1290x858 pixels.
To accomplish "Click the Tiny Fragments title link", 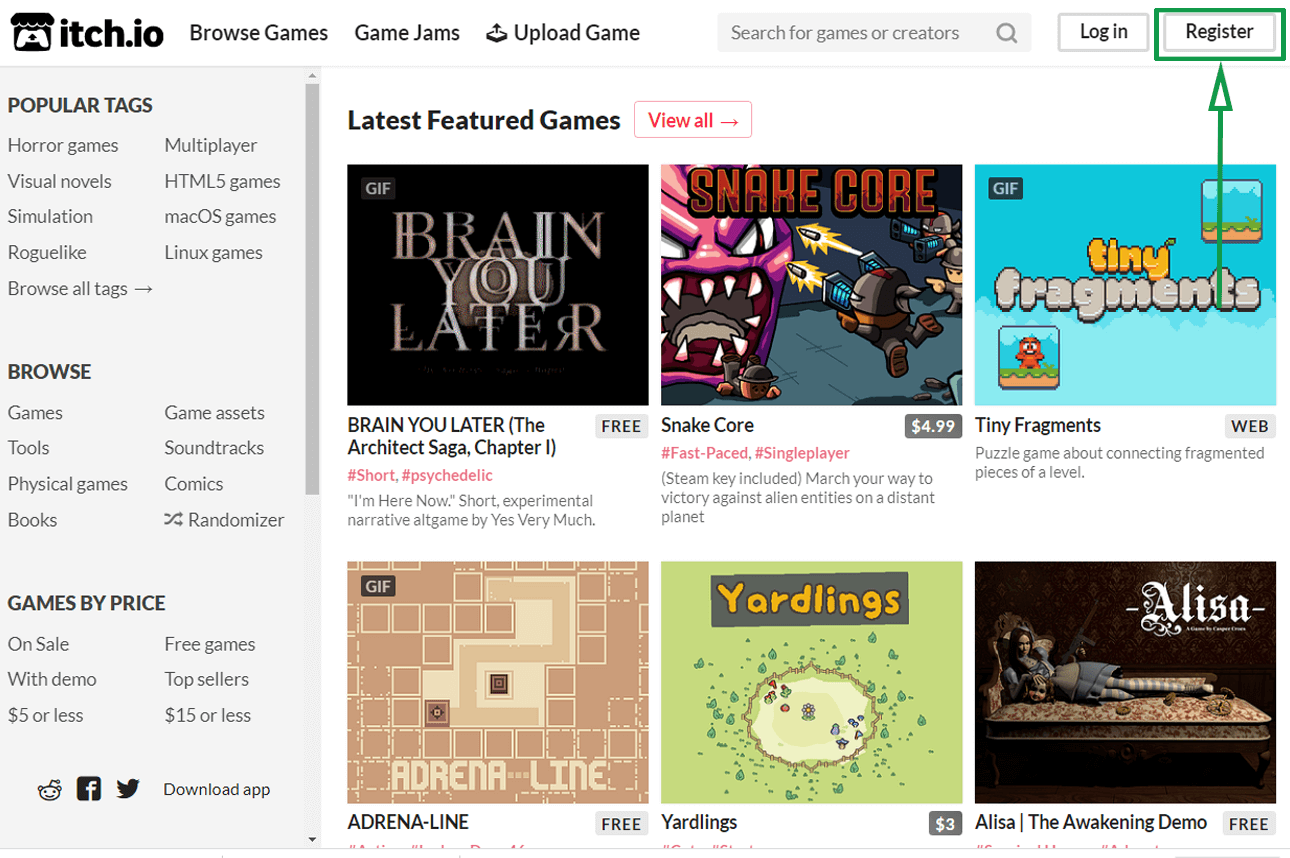I will 1038,425.
